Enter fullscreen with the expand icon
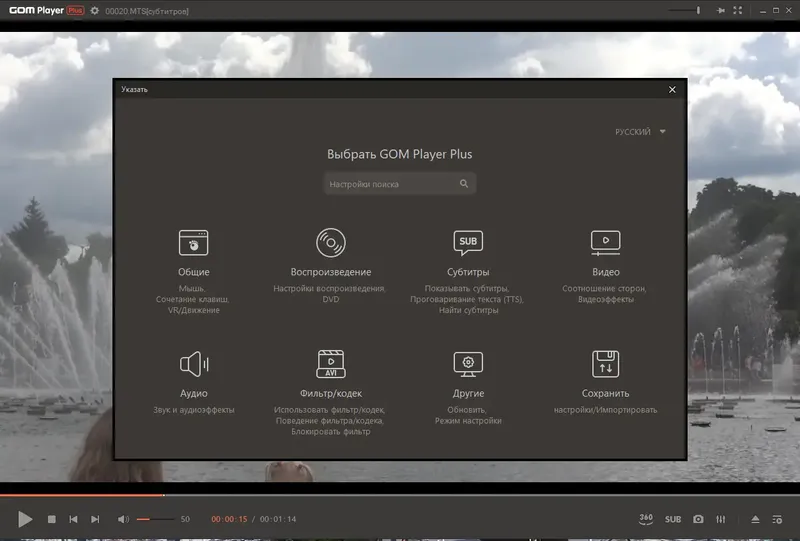 pyautogui.click(x=737, y=10)
